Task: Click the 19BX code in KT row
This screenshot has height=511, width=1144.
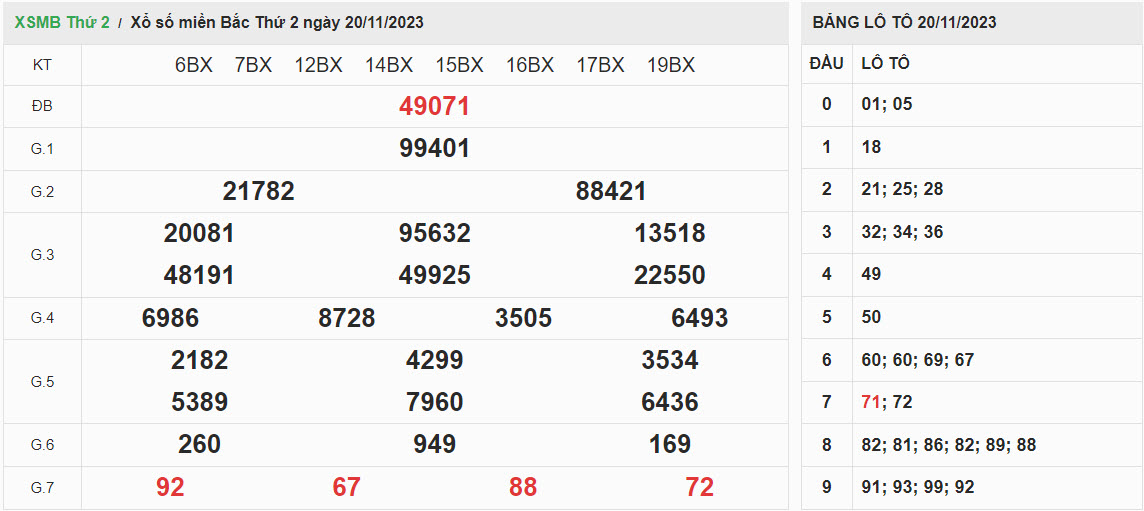Action: pyautogui.click(x=670, y=65)
